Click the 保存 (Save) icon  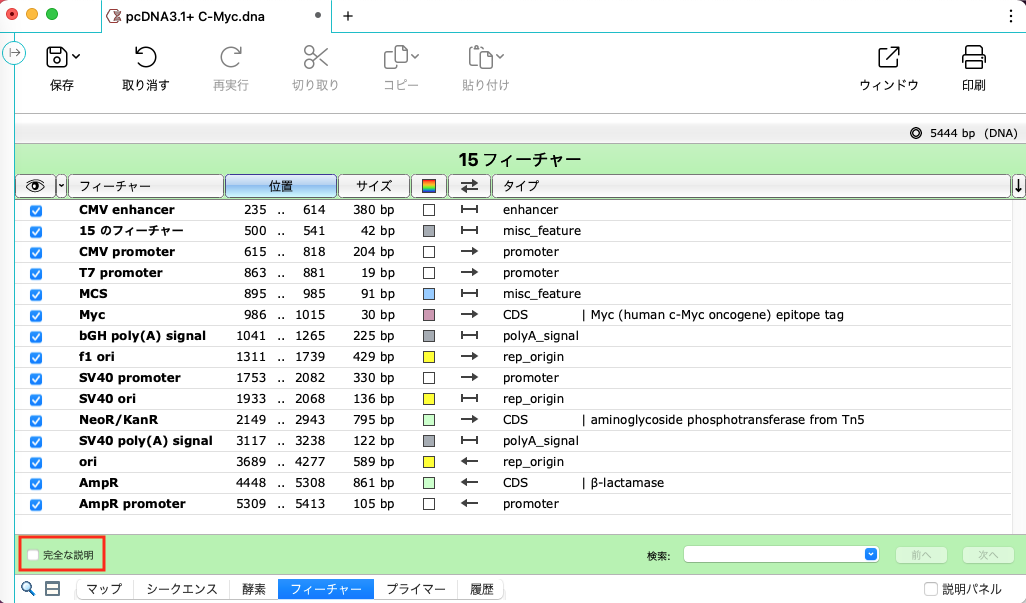coord(57,58)
